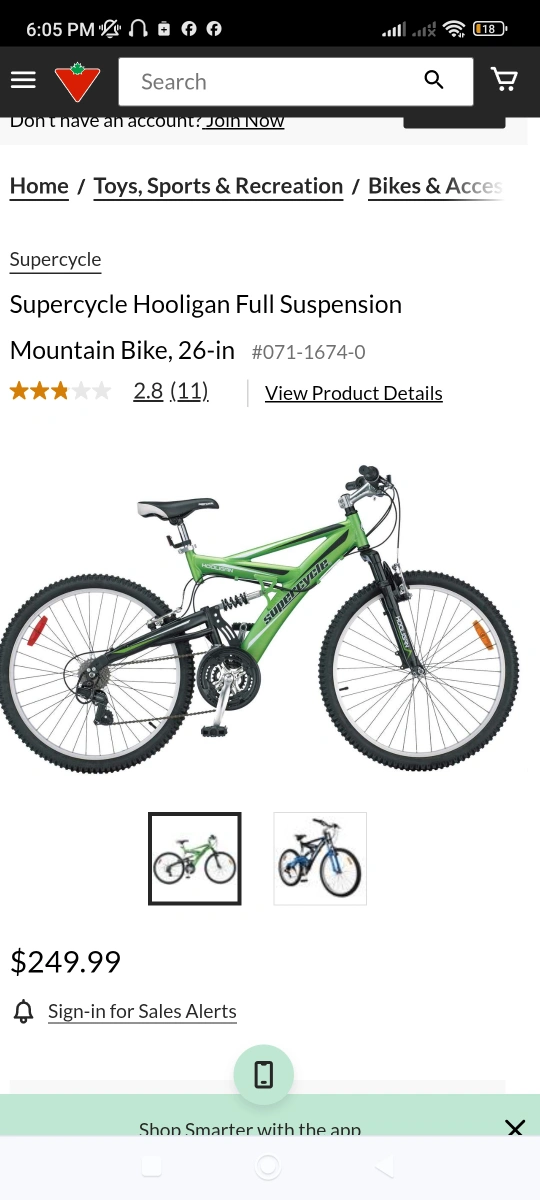Tap the Android home circle button
Image resolution: width=540 pixels, height=1200 pixels.
268,1166
